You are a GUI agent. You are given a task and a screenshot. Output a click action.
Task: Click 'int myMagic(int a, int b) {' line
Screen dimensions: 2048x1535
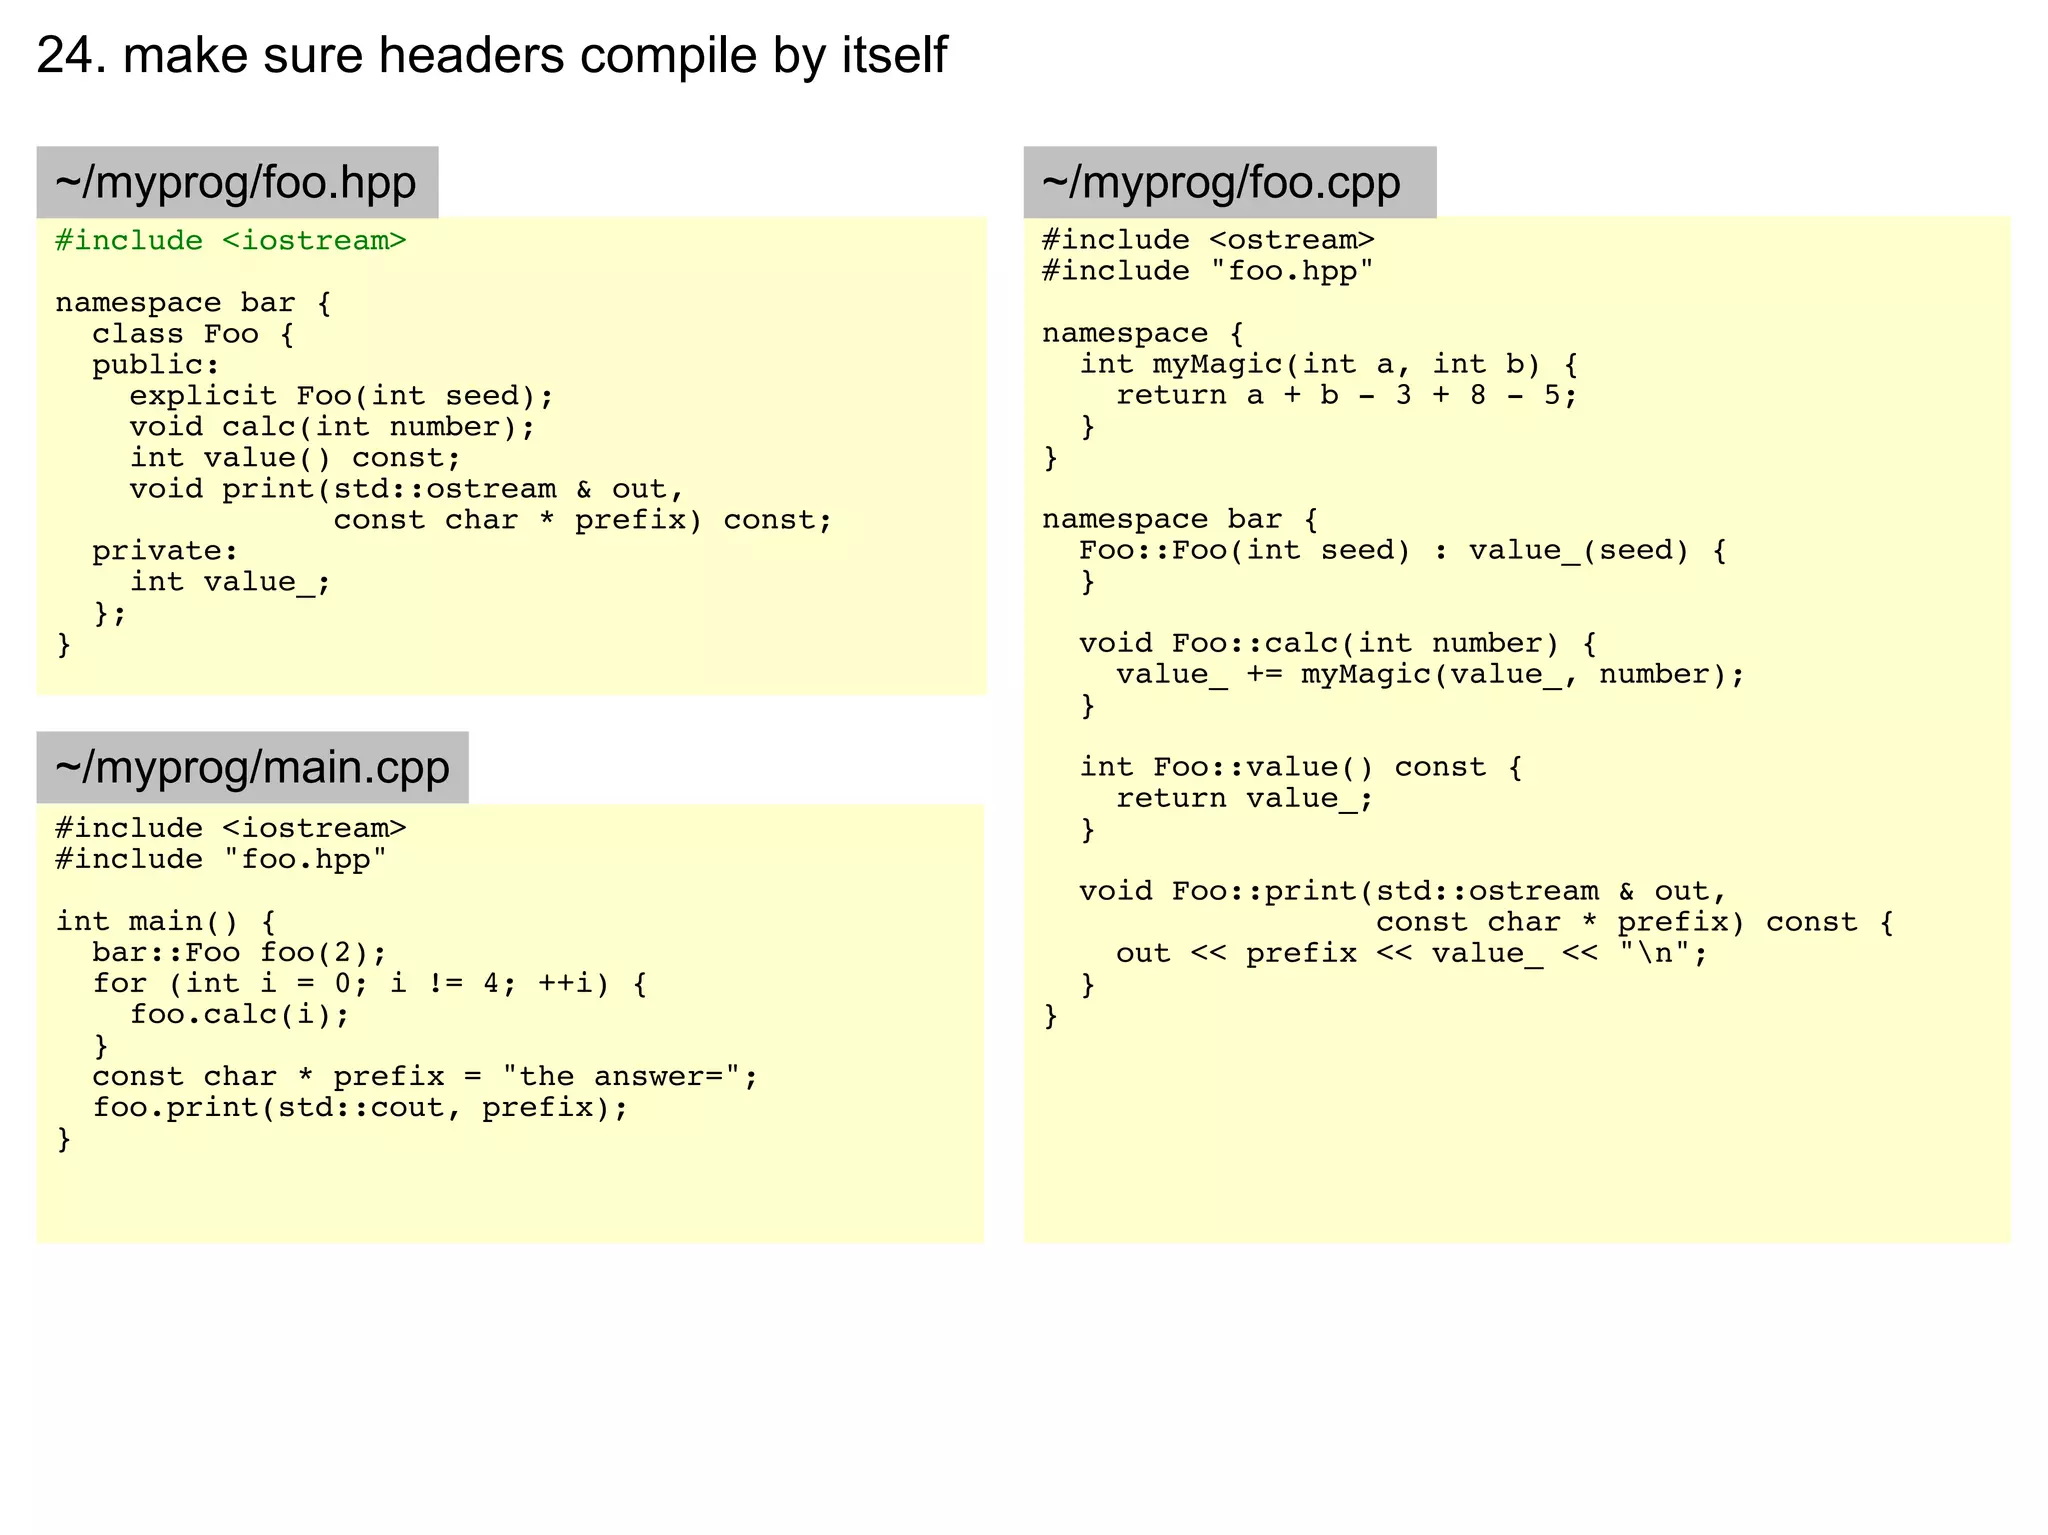[1329, 364]
